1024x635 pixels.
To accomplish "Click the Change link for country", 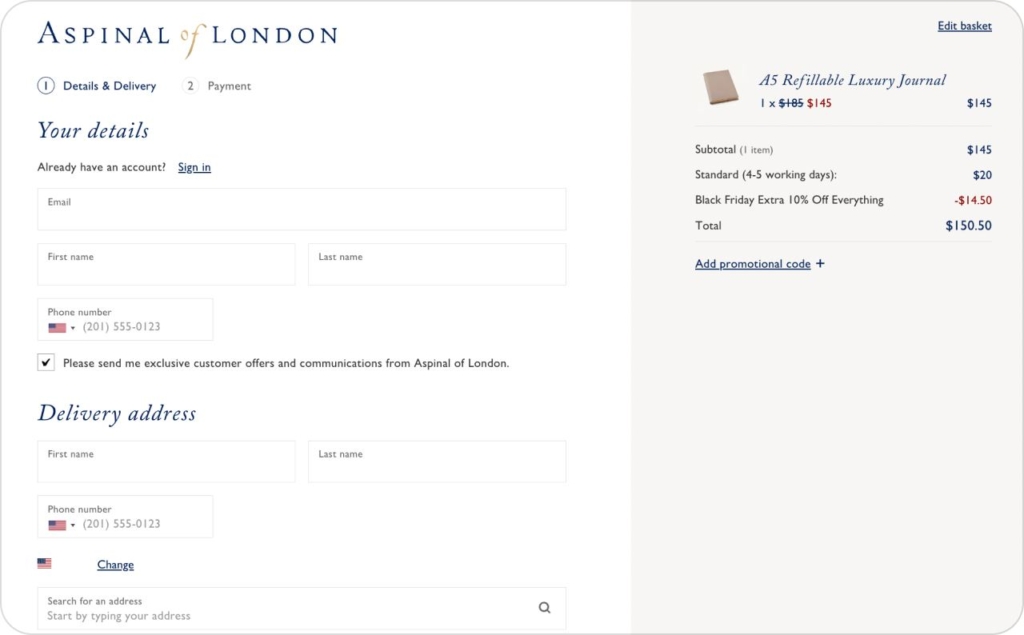I will tap(115, 564).
